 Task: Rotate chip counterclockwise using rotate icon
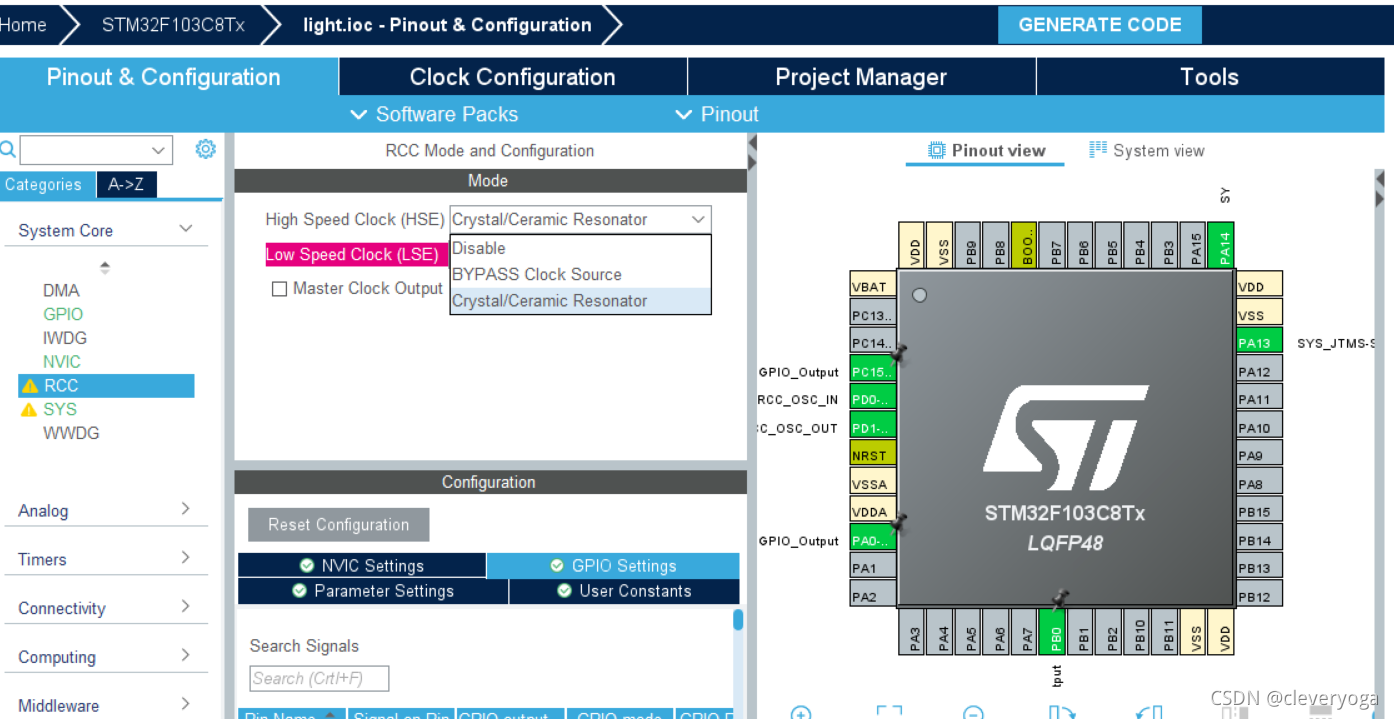[1149, 713]
